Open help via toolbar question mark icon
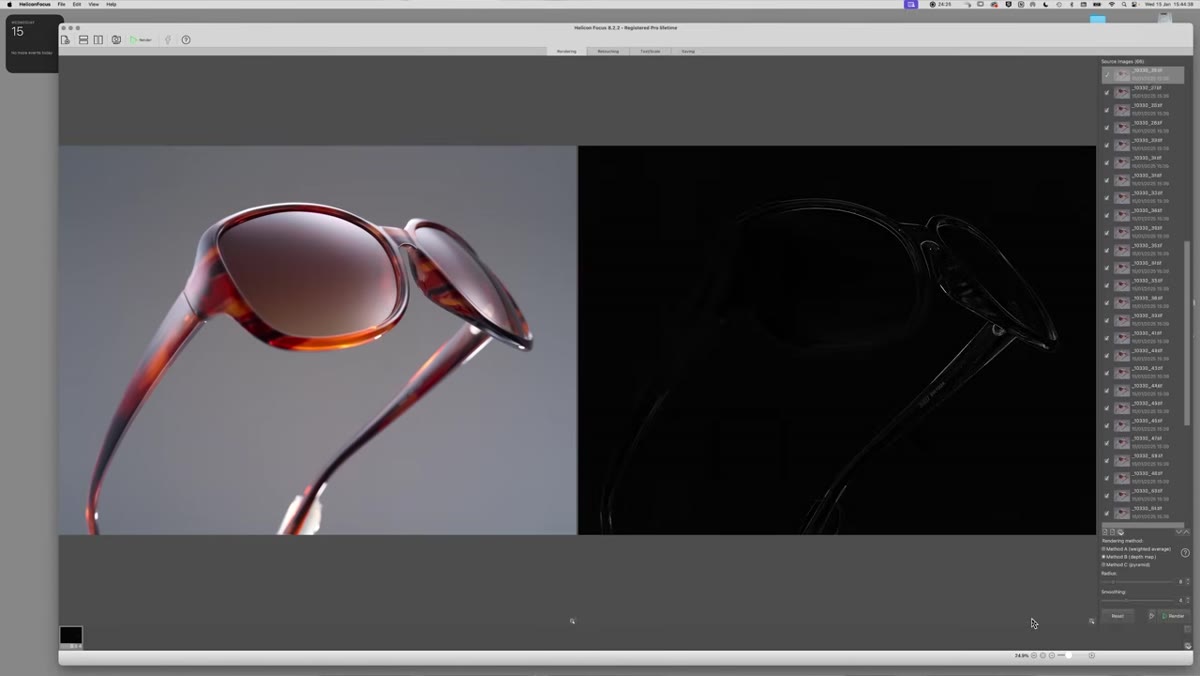1200x676 pixels. click(x=186, y=40)
